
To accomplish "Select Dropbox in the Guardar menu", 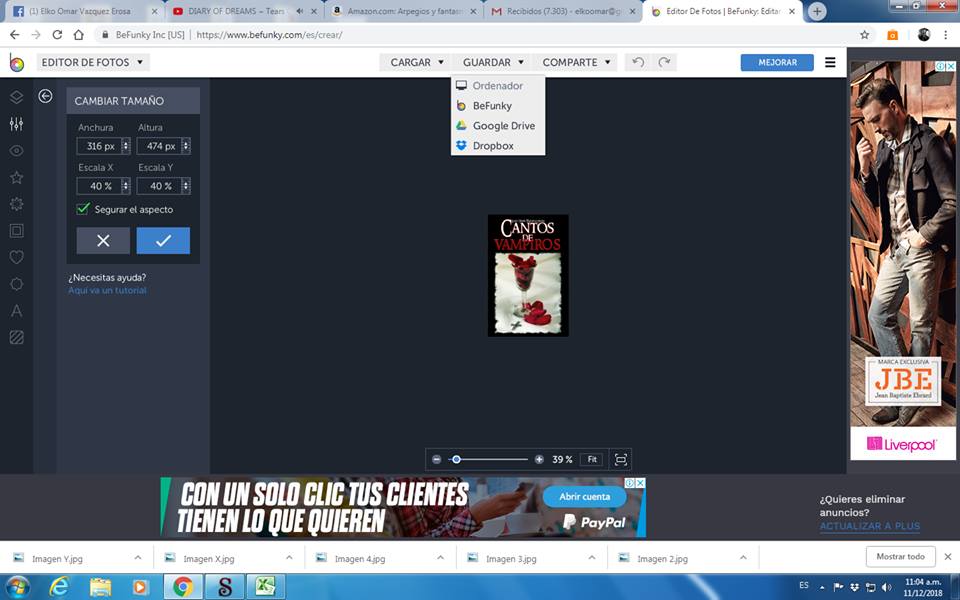I will (x=493, y=146).
